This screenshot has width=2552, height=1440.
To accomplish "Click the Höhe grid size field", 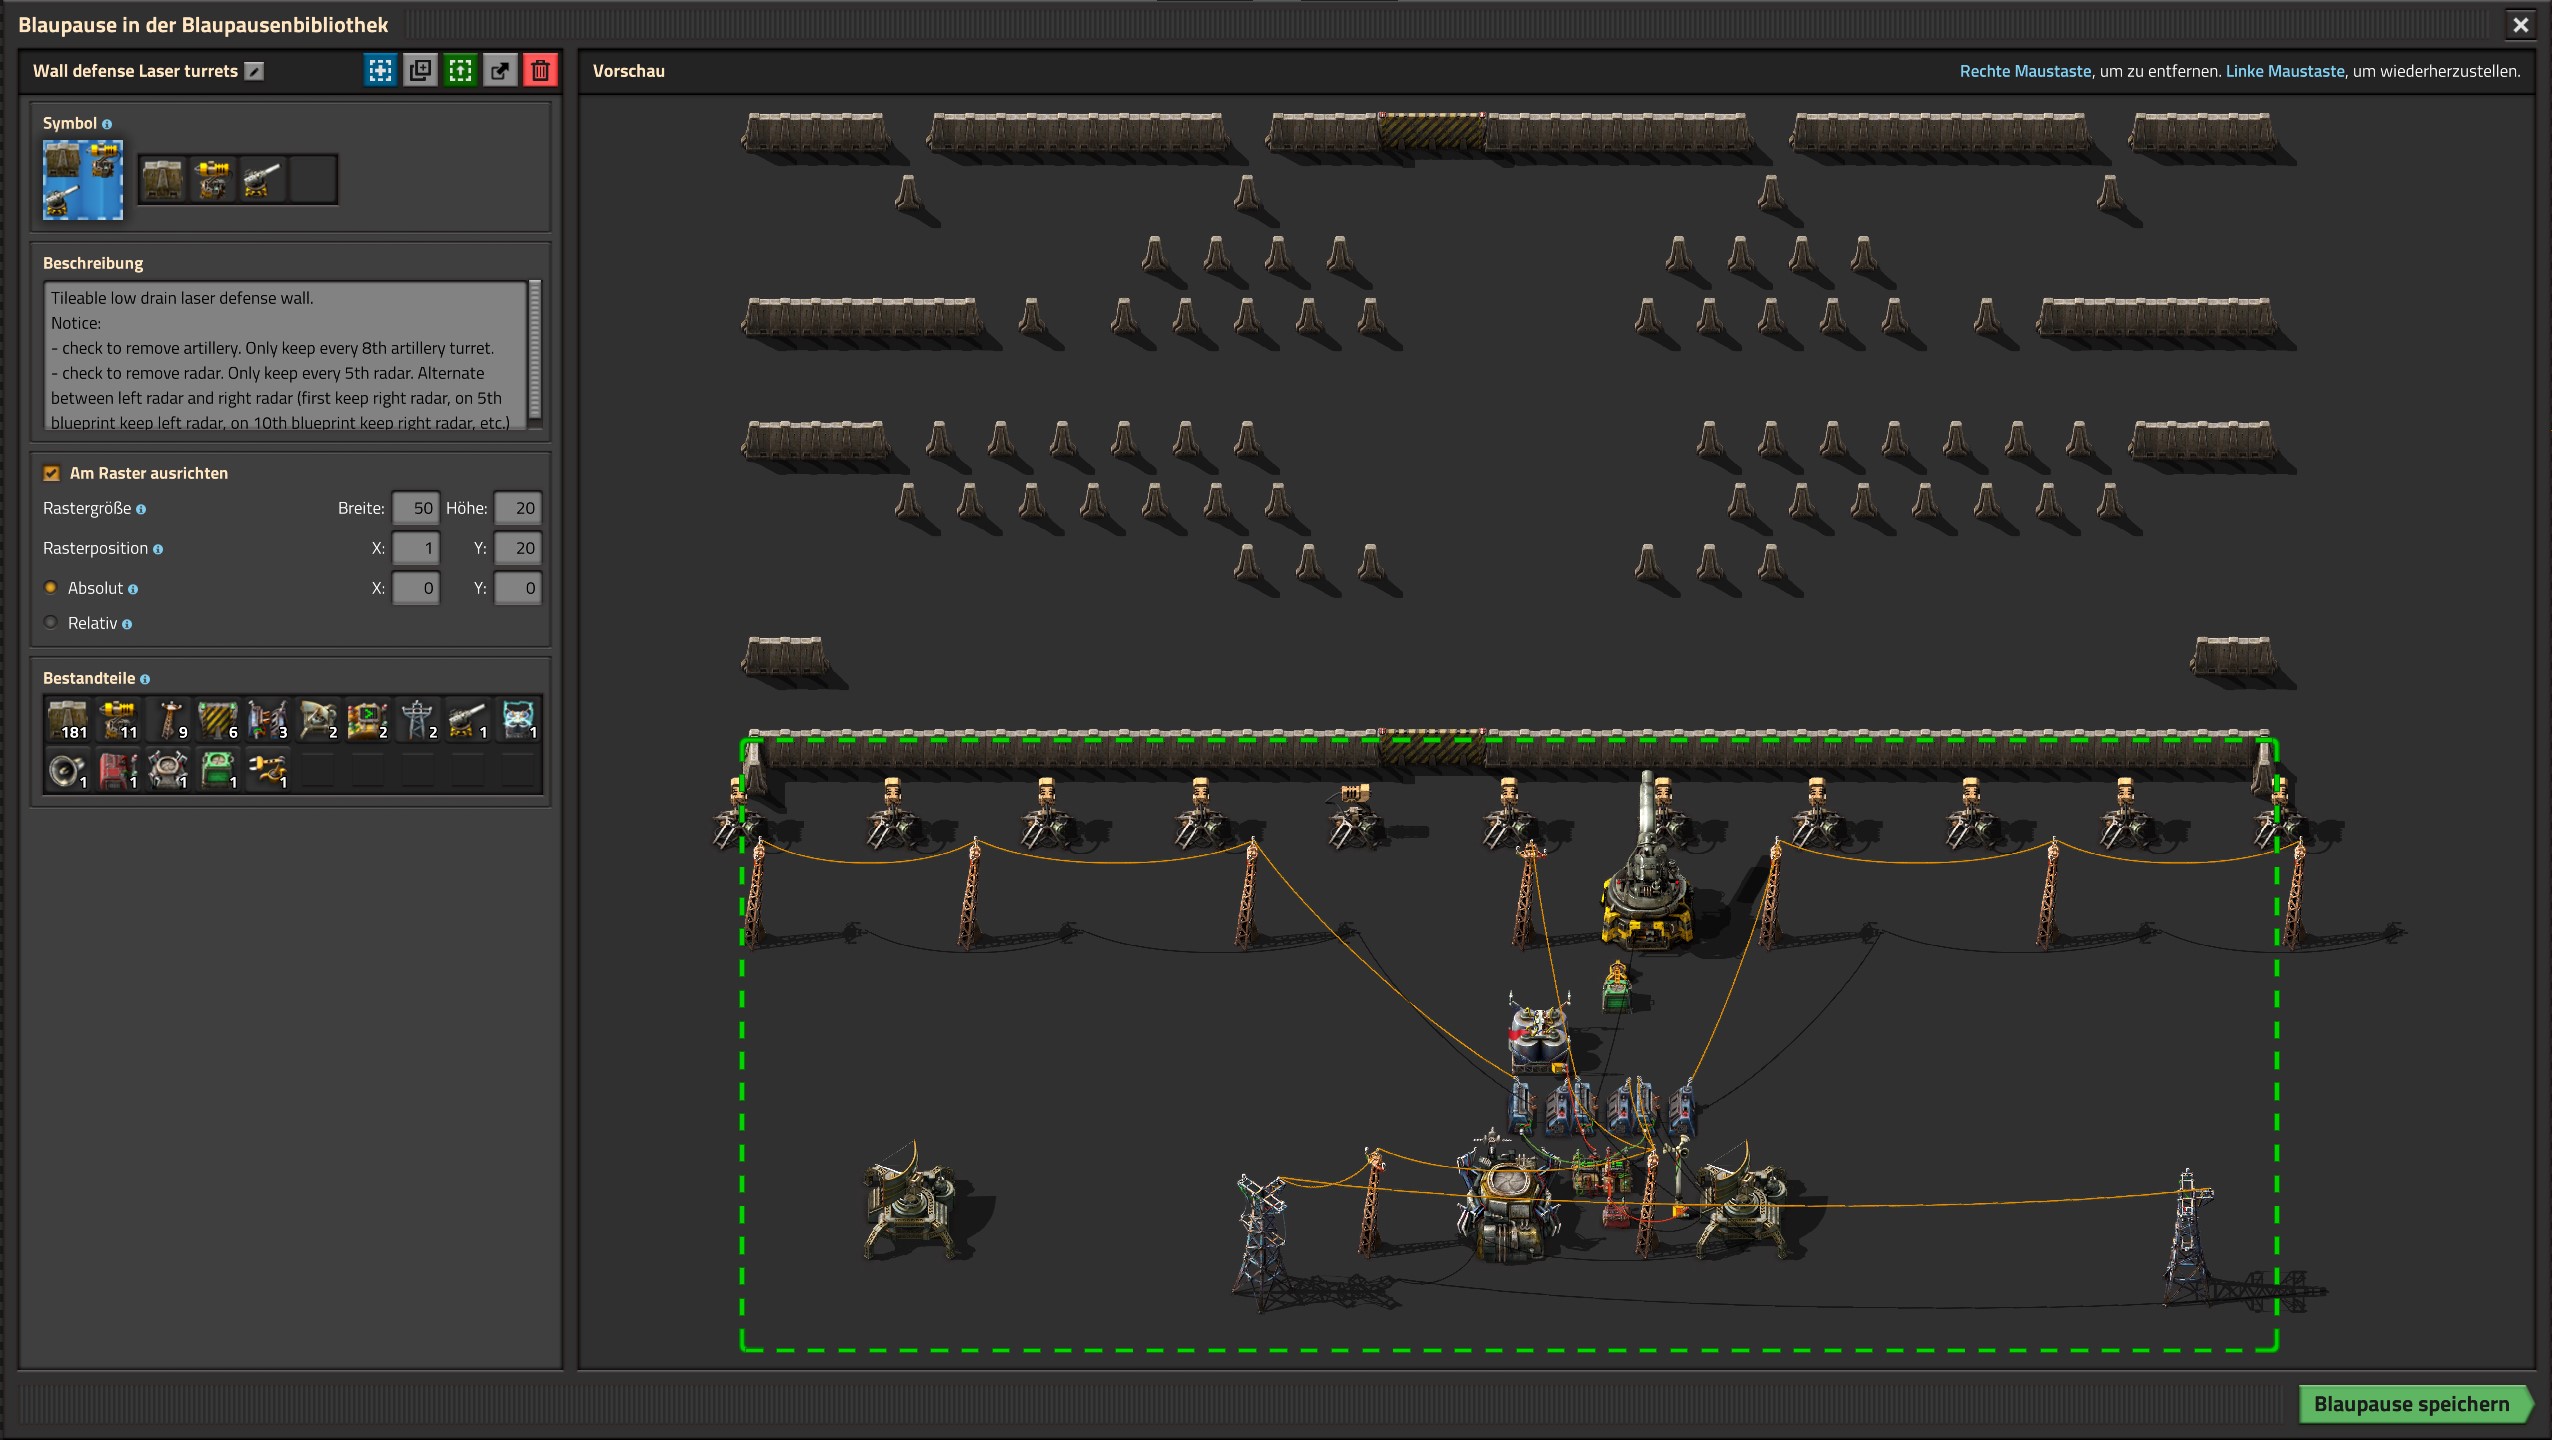I will (517, 508).
